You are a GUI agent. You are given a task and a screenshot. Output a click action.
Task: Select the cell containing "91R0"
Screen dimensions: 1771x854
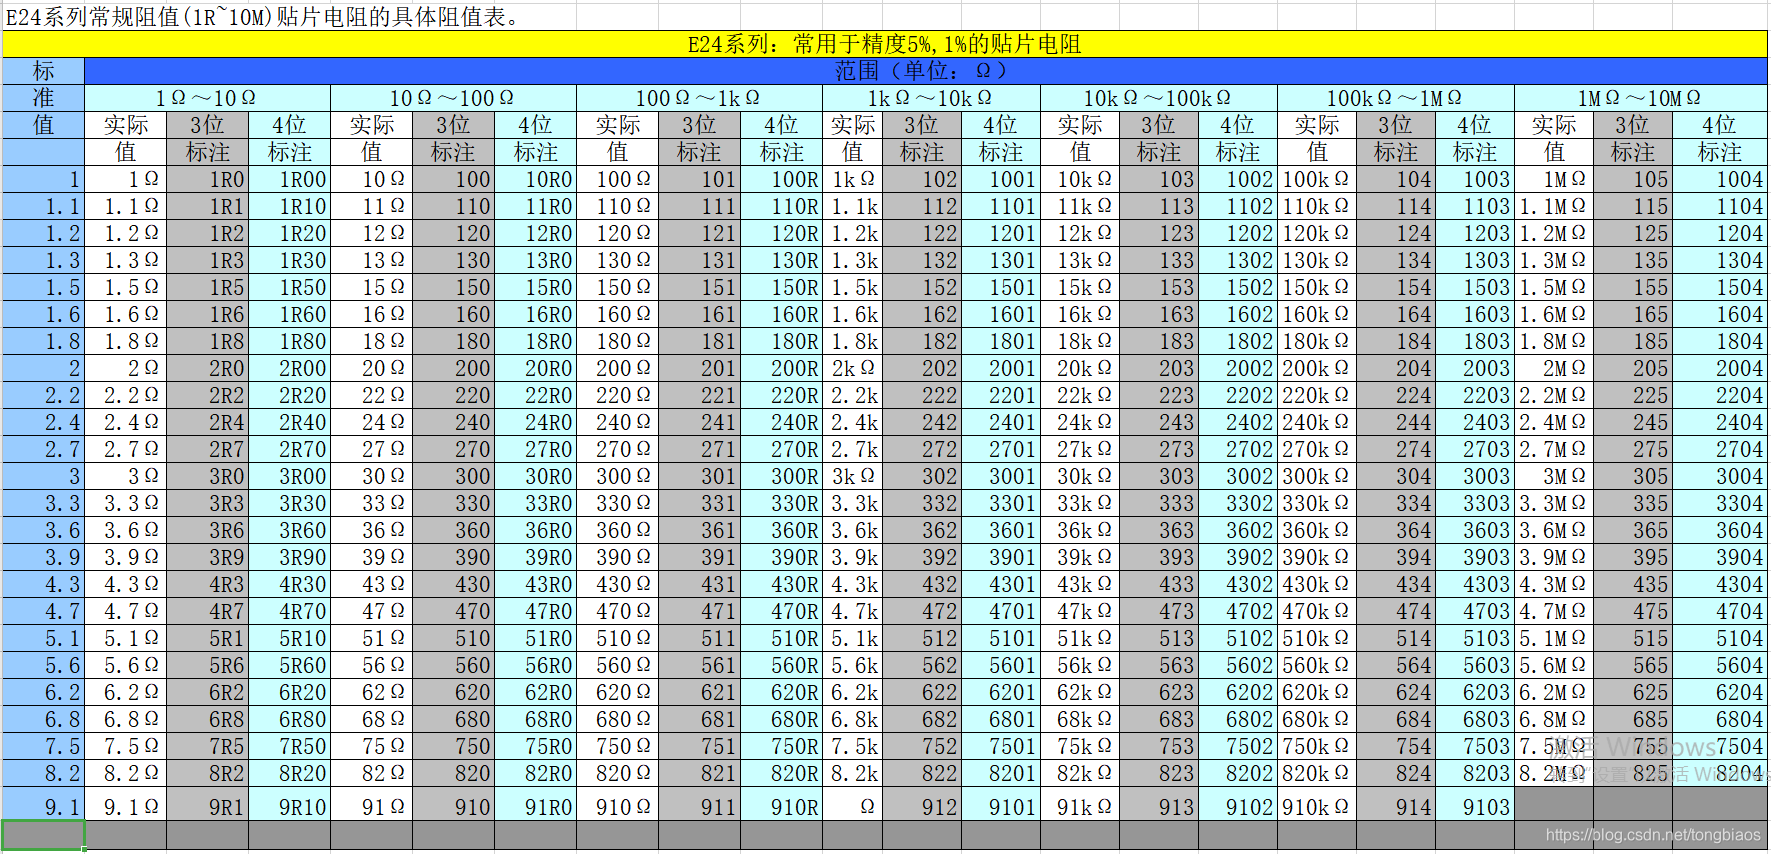535,804
